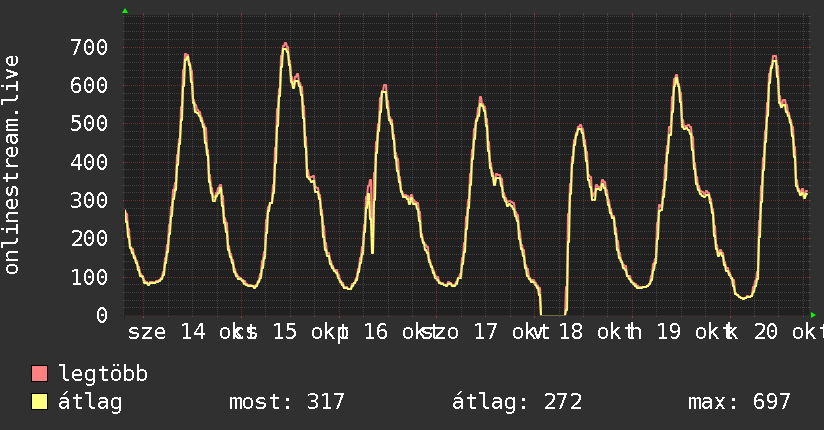Image resolution: width=824 pixels, height=430 pixels.
Task: Click the '20 okt' date label
Action: click(789, 332)
